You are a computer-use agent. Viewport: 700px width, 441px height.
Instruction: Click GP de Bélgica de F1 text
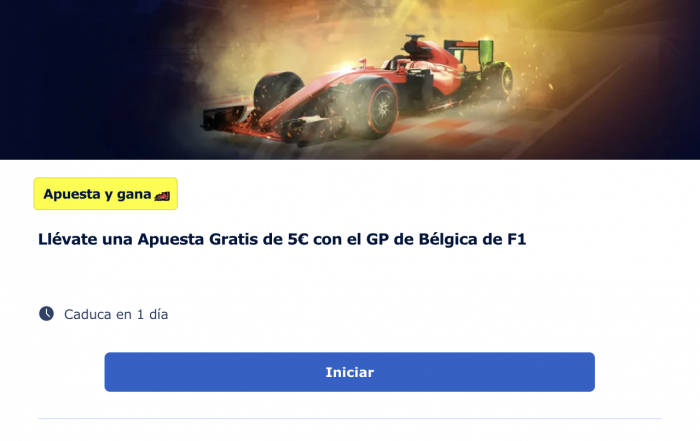coord(446,239)
